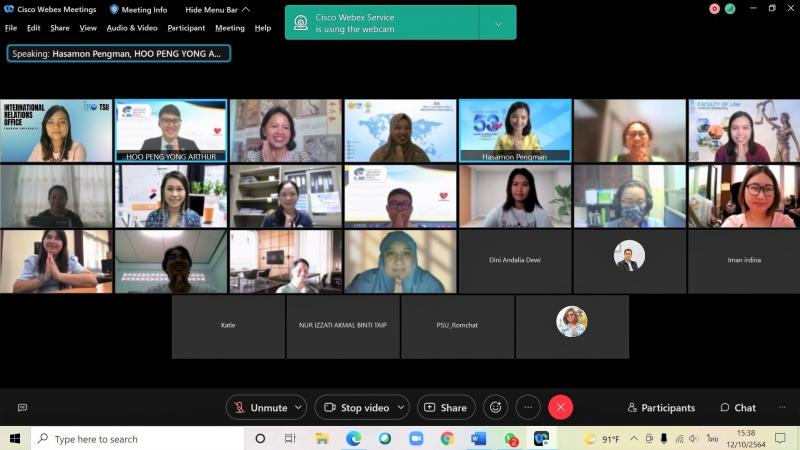Click the Webex taskbar icon
This screenshot has width=800, height=450.
(541, 438)
